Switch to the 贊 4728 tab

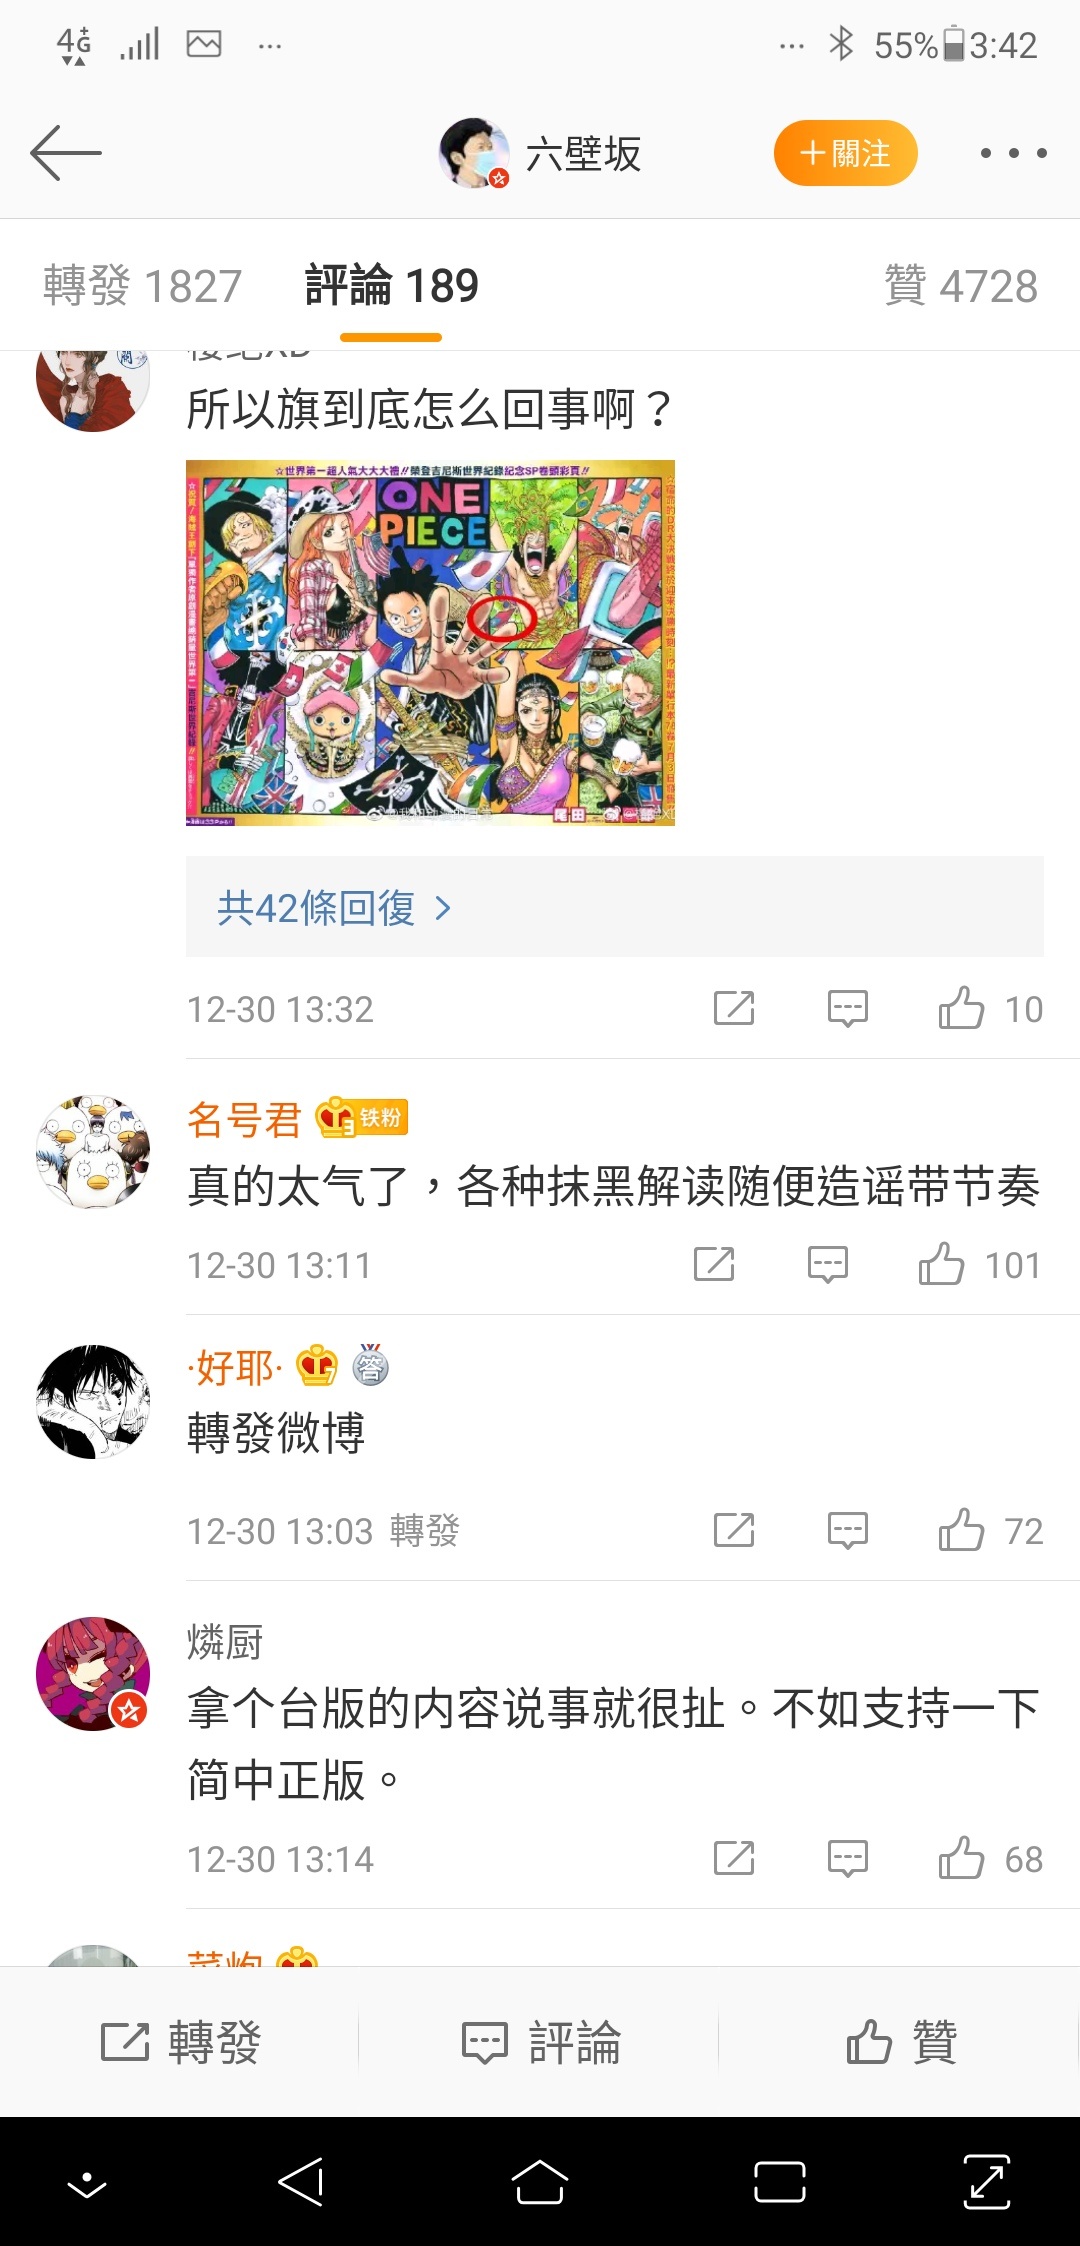[961, 286]
